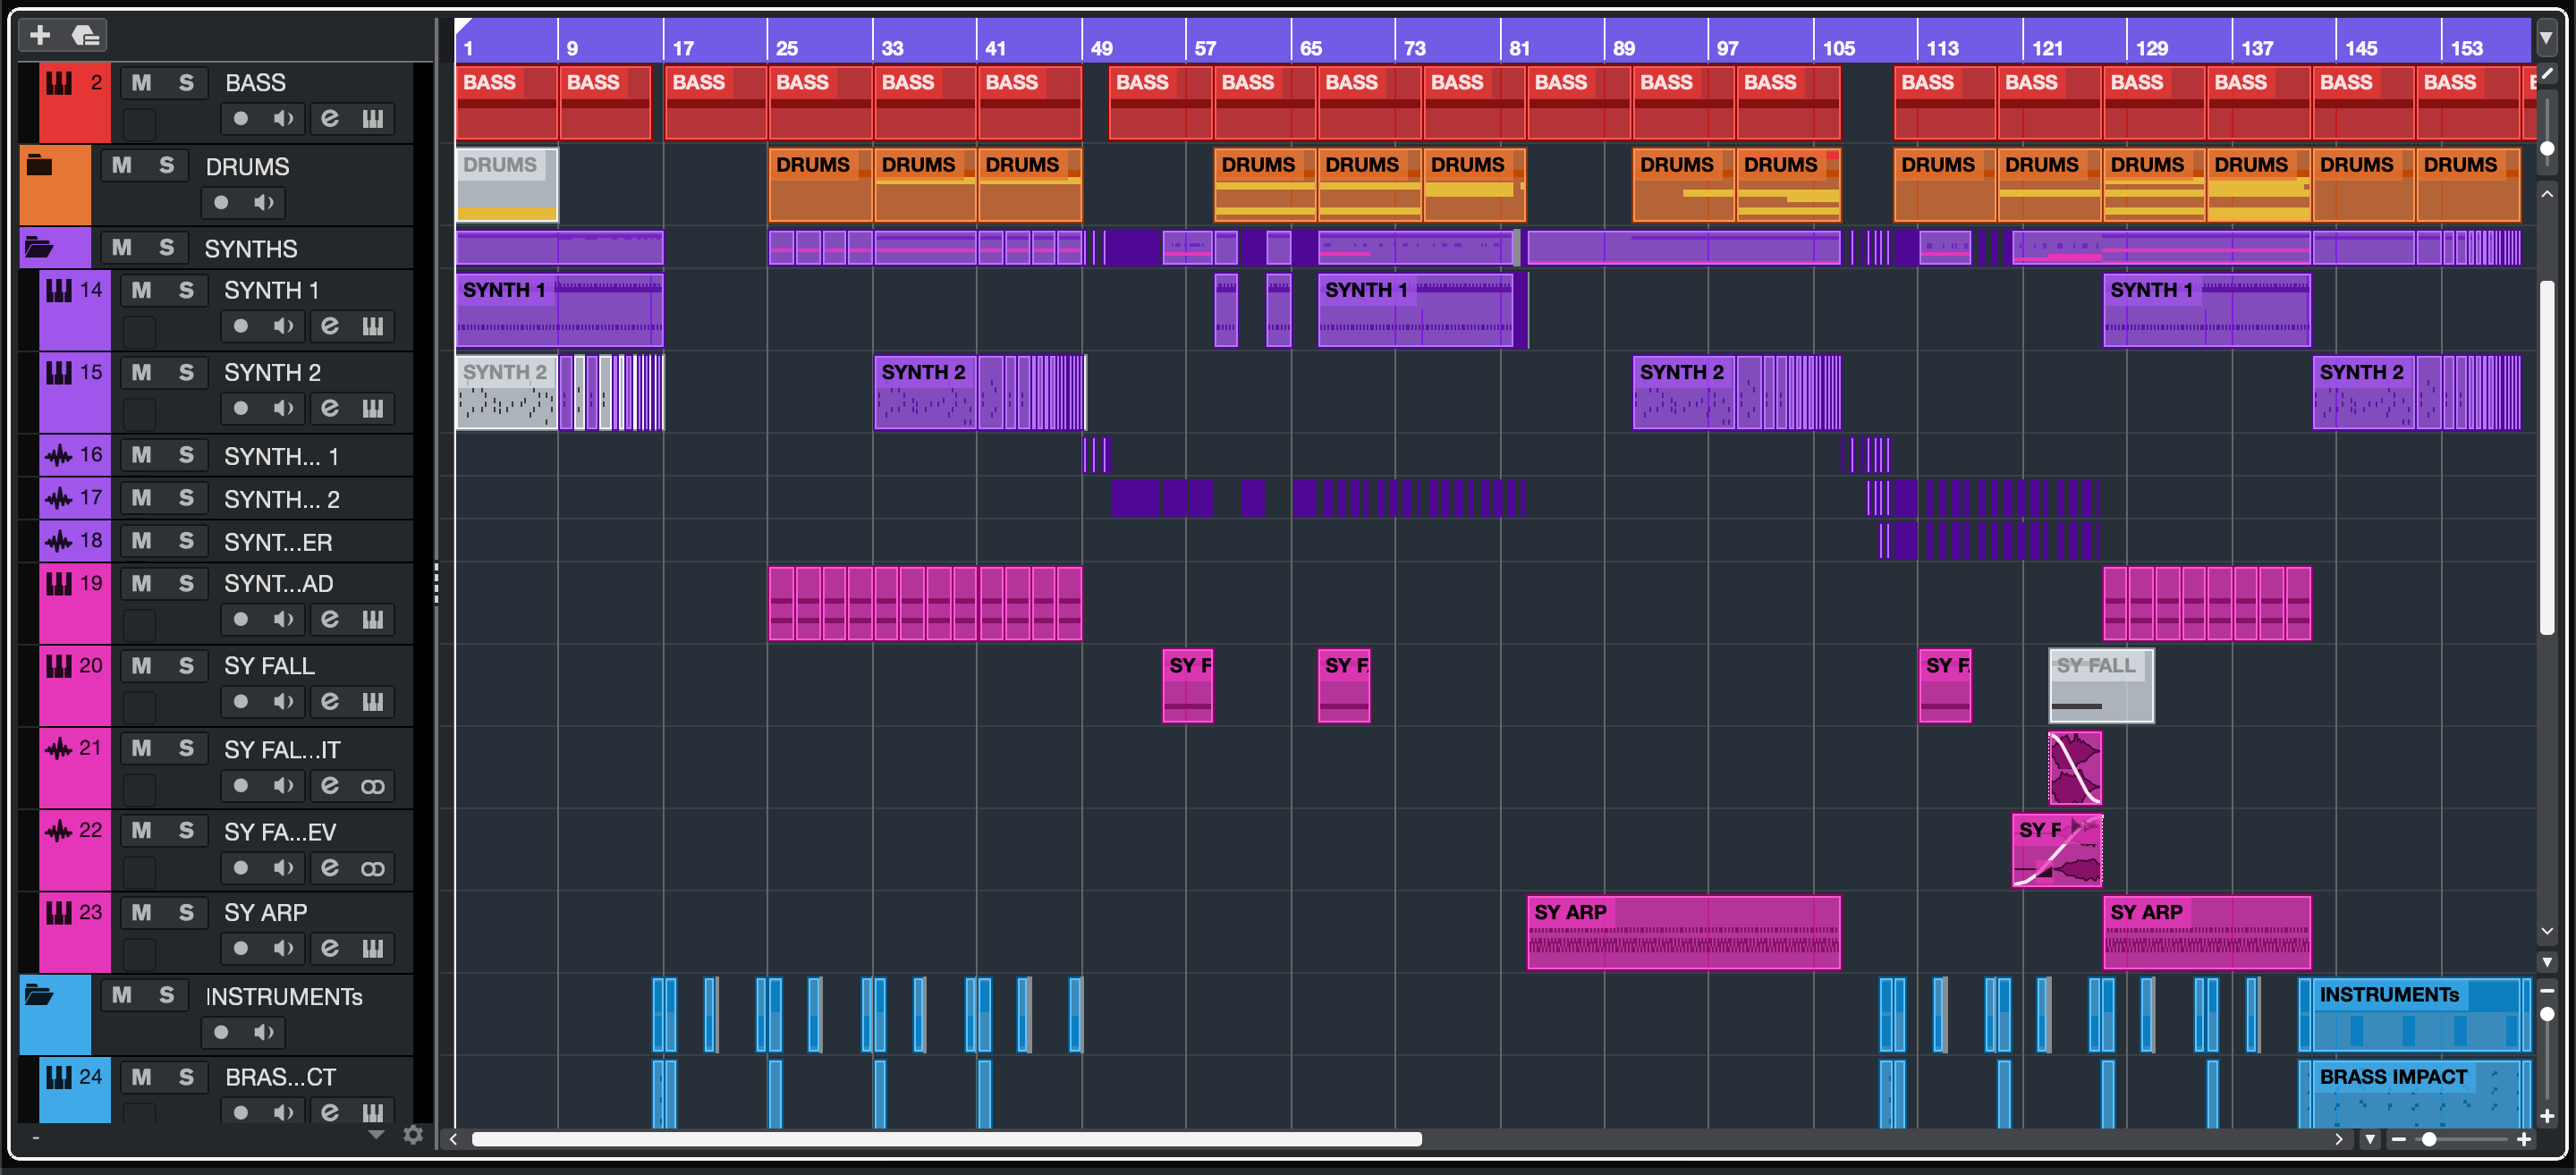
Task: Click ruler at bar 65
Action: point(1311,47)
